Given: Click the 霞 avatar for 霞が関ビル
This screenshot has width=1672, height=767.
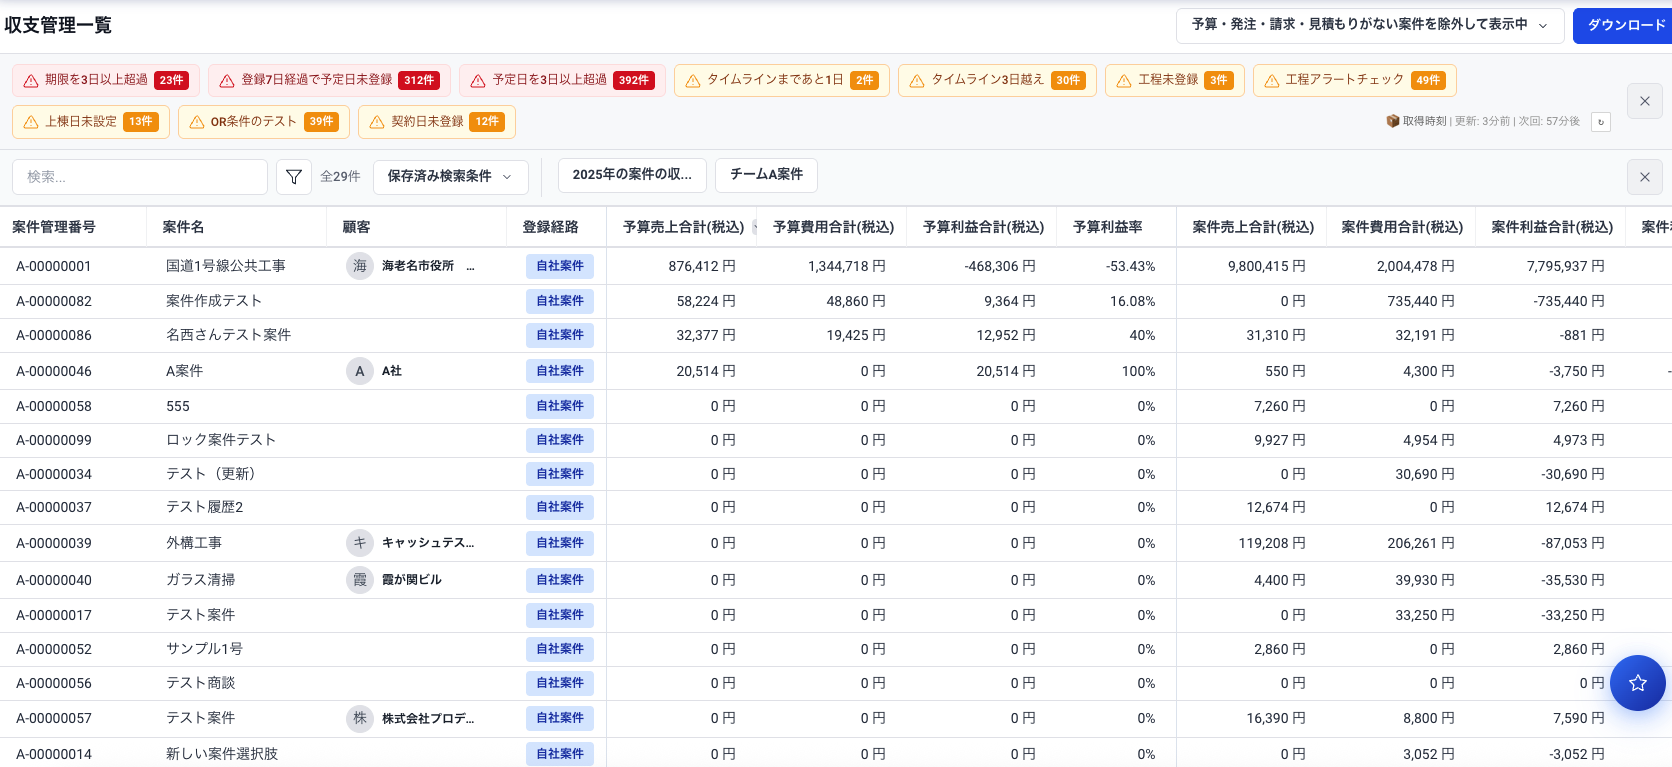Looking at the screenshot, I should tap(360, 580).
